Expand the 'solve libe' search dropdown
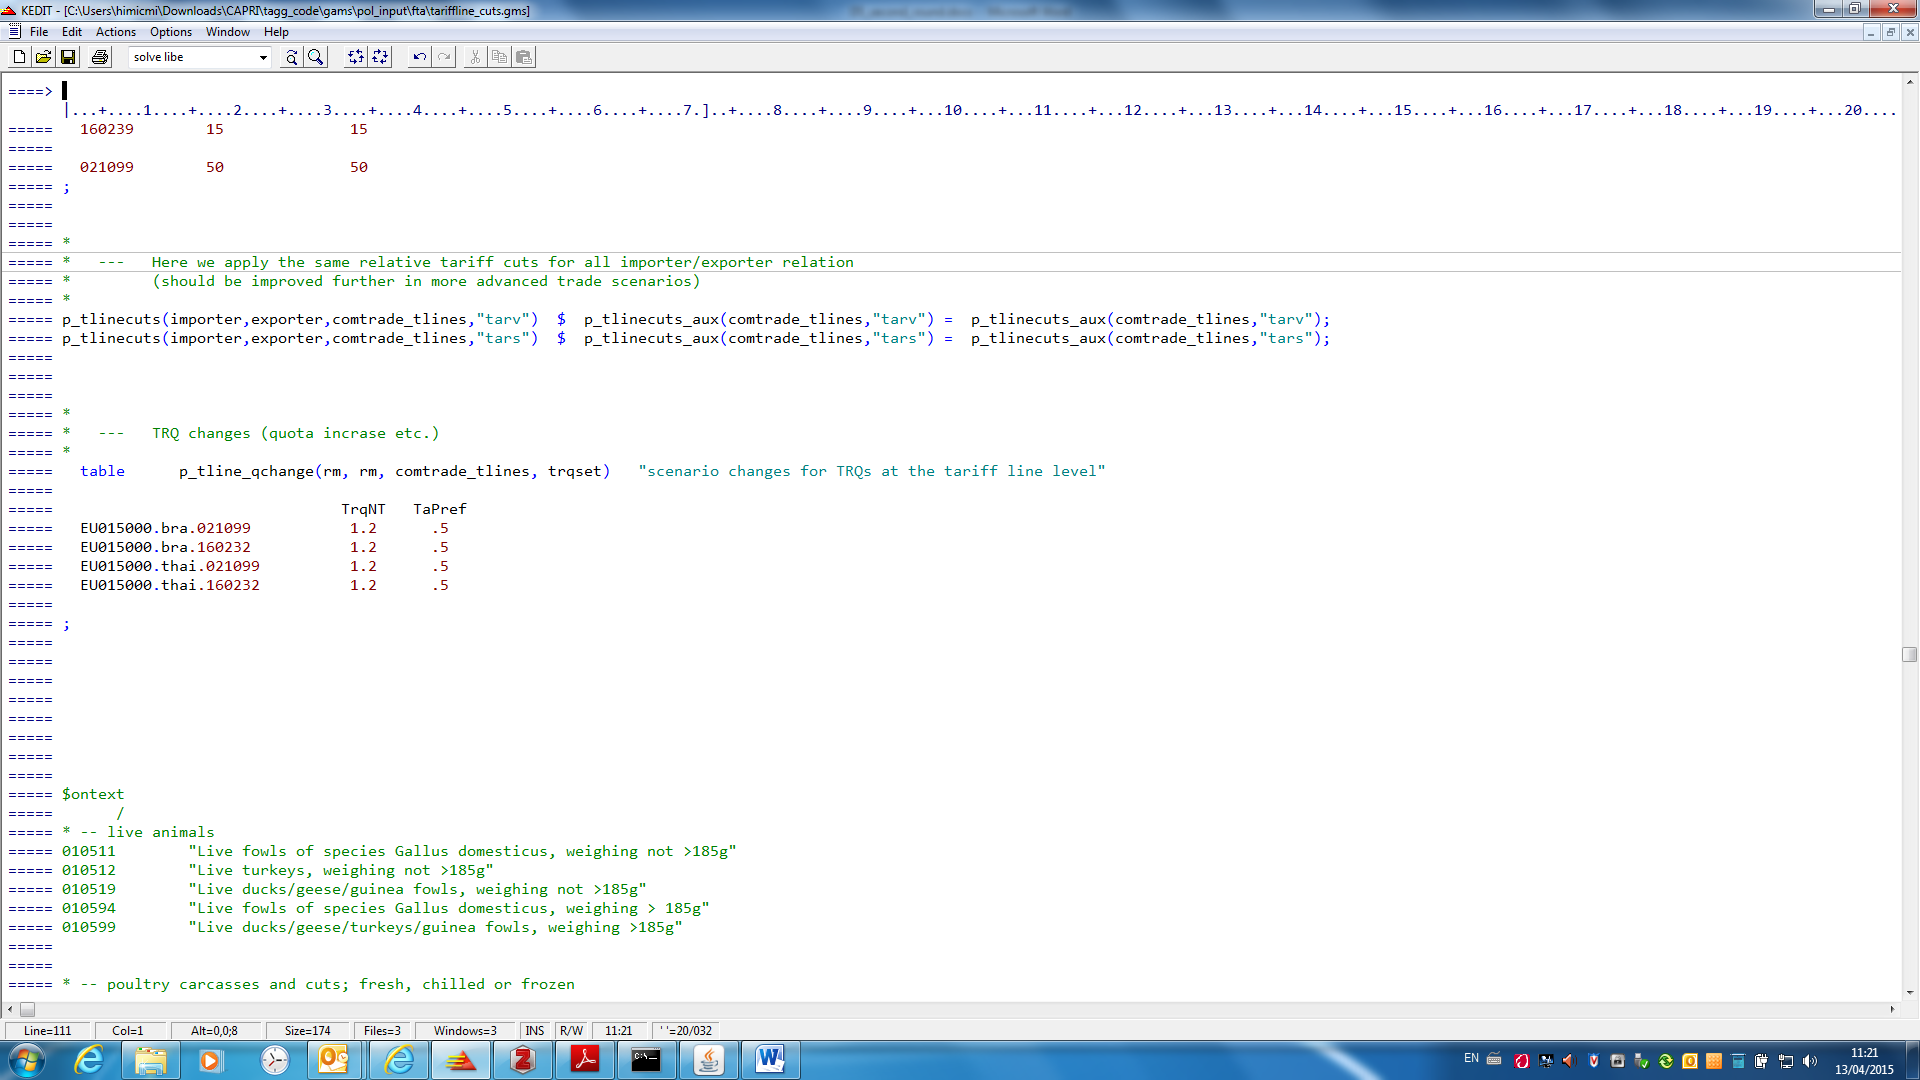Viewport: 1920px width, 1080px height. (x=263, y=57)
